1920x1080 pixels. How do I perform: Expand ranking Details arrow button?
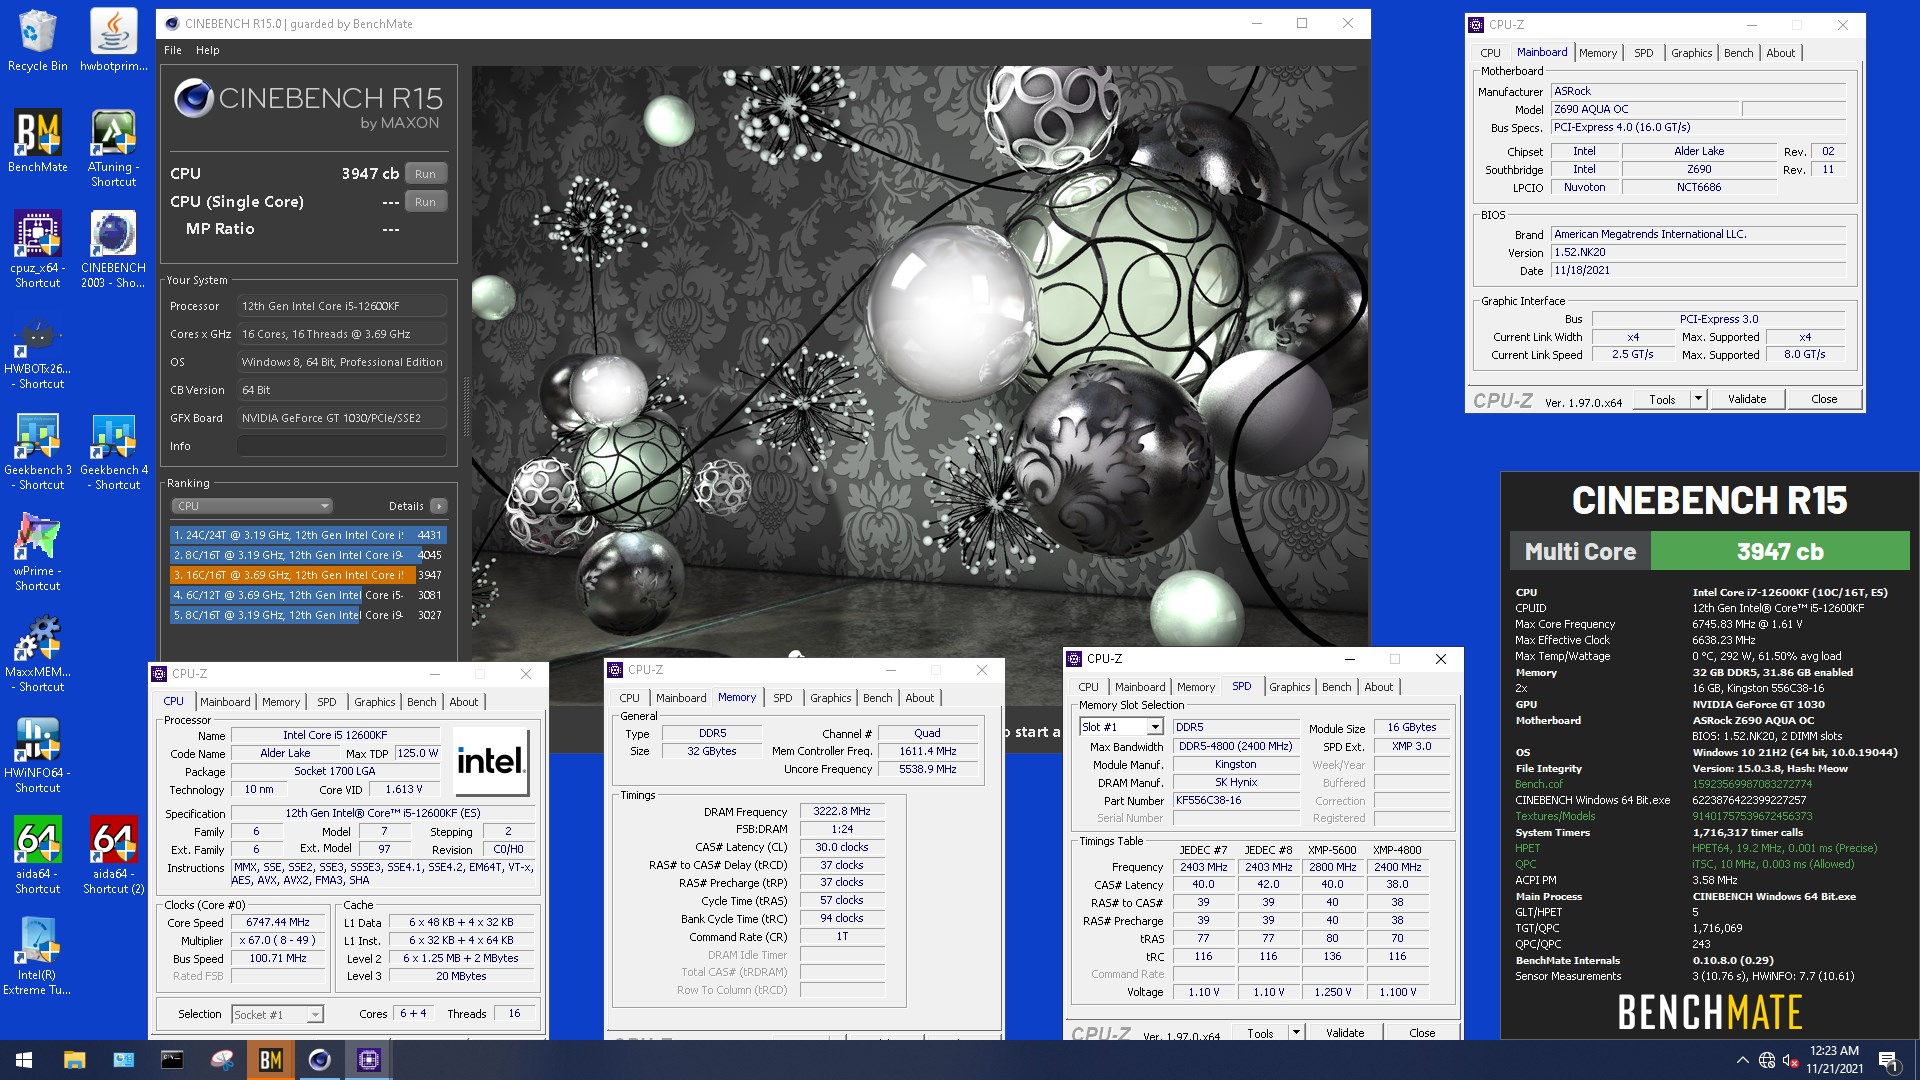click(439, 506)
